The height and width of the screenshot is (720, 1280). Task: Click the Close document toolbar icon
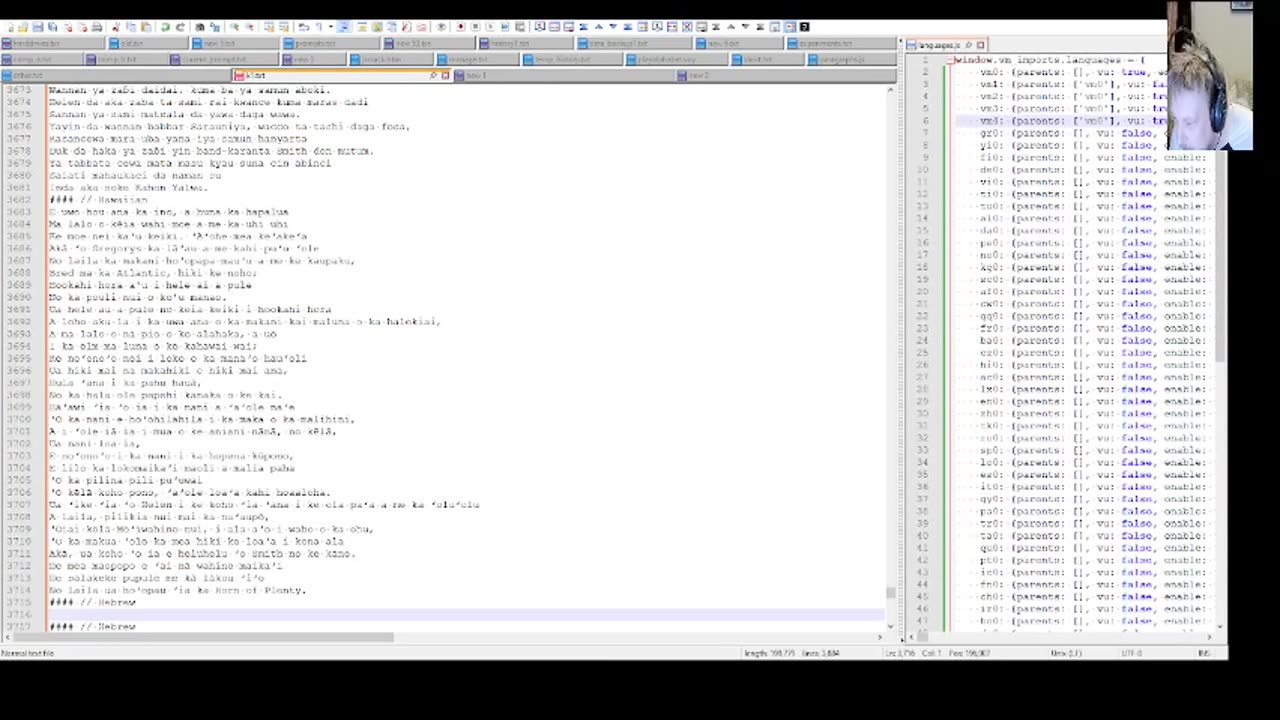(x=67, y=27)
